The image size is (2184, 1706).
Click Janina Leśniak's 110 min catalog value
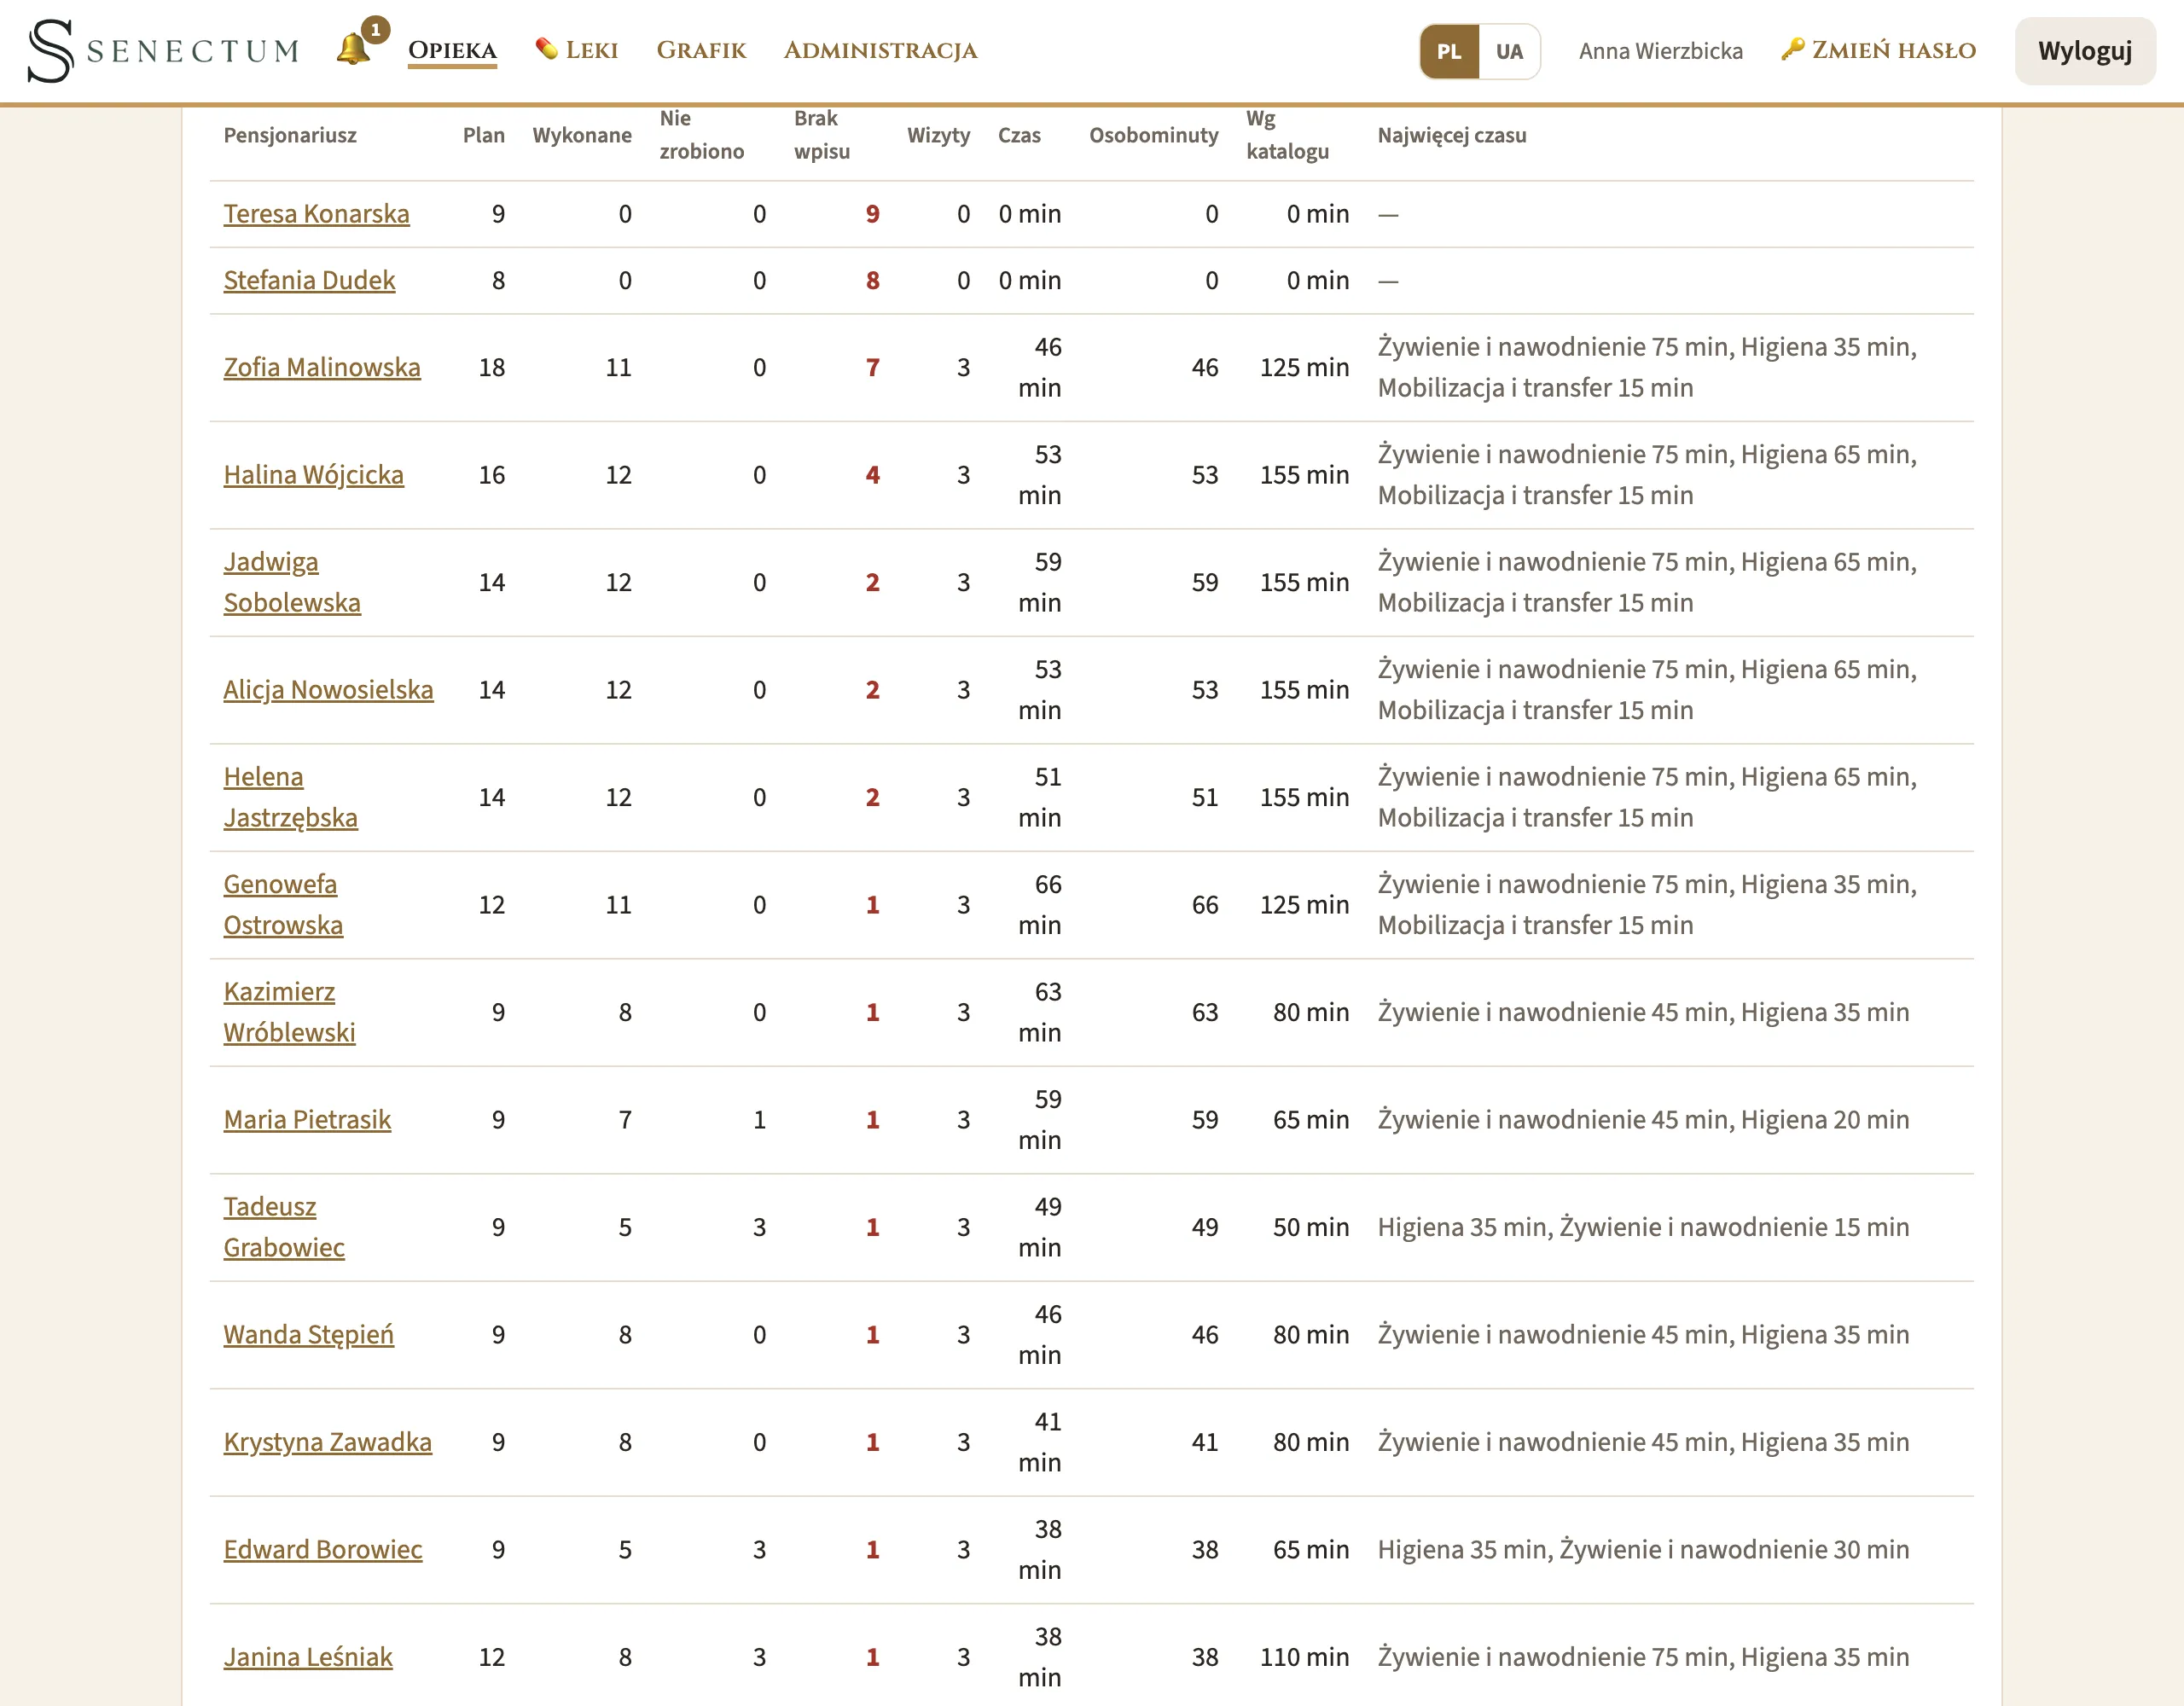pos(1304,1657)
